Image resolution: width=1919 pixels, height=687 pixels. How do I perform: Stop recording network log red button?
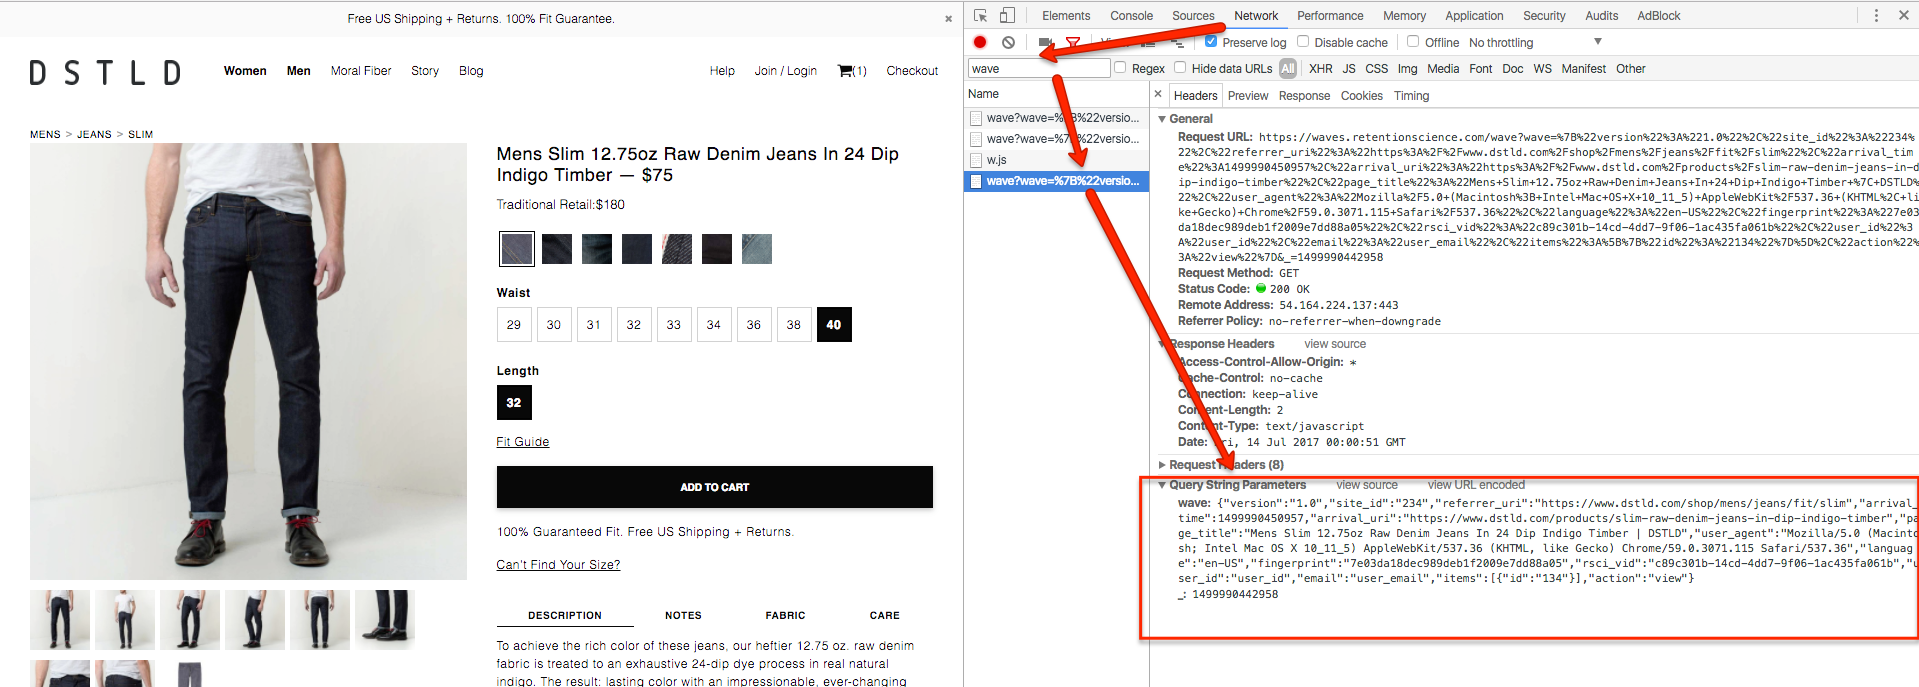click(980, 42)
